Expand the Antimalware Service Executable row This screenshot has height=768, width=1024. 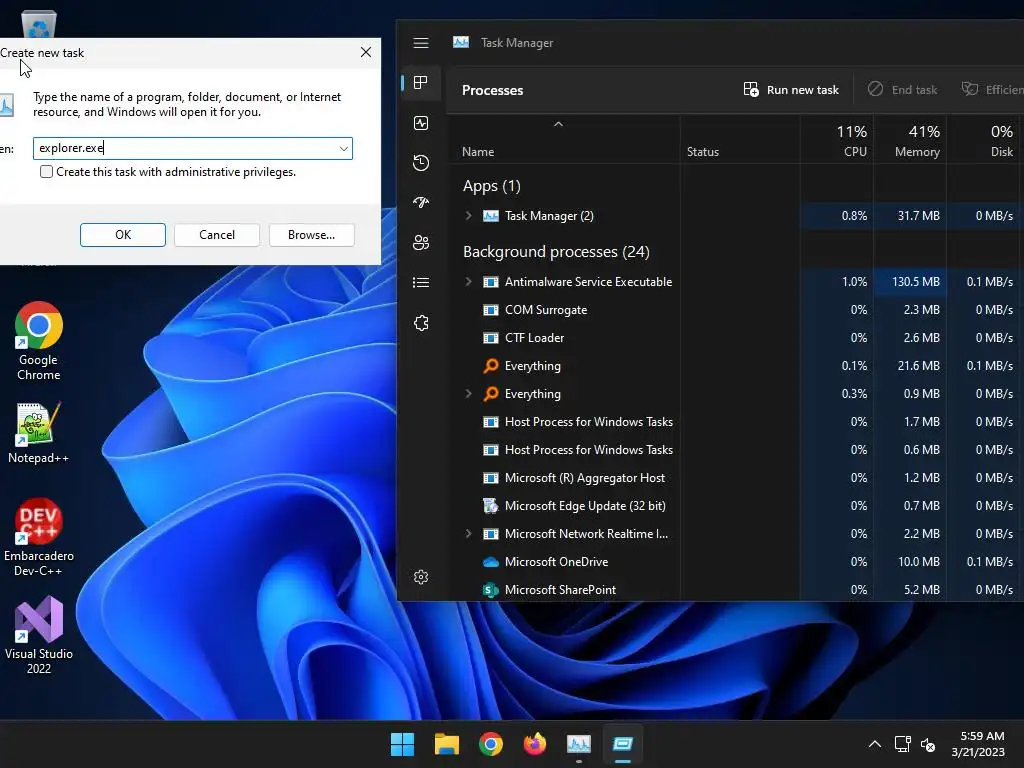pos(468,281)
